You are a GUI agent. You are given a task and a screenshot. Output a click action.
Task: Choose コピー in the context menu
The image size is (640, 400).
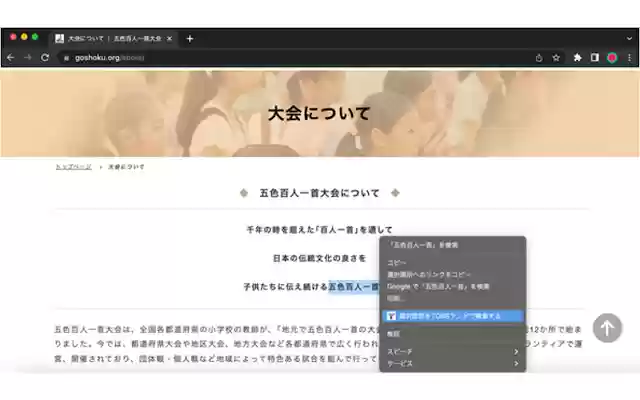click(x=453, y=263)
